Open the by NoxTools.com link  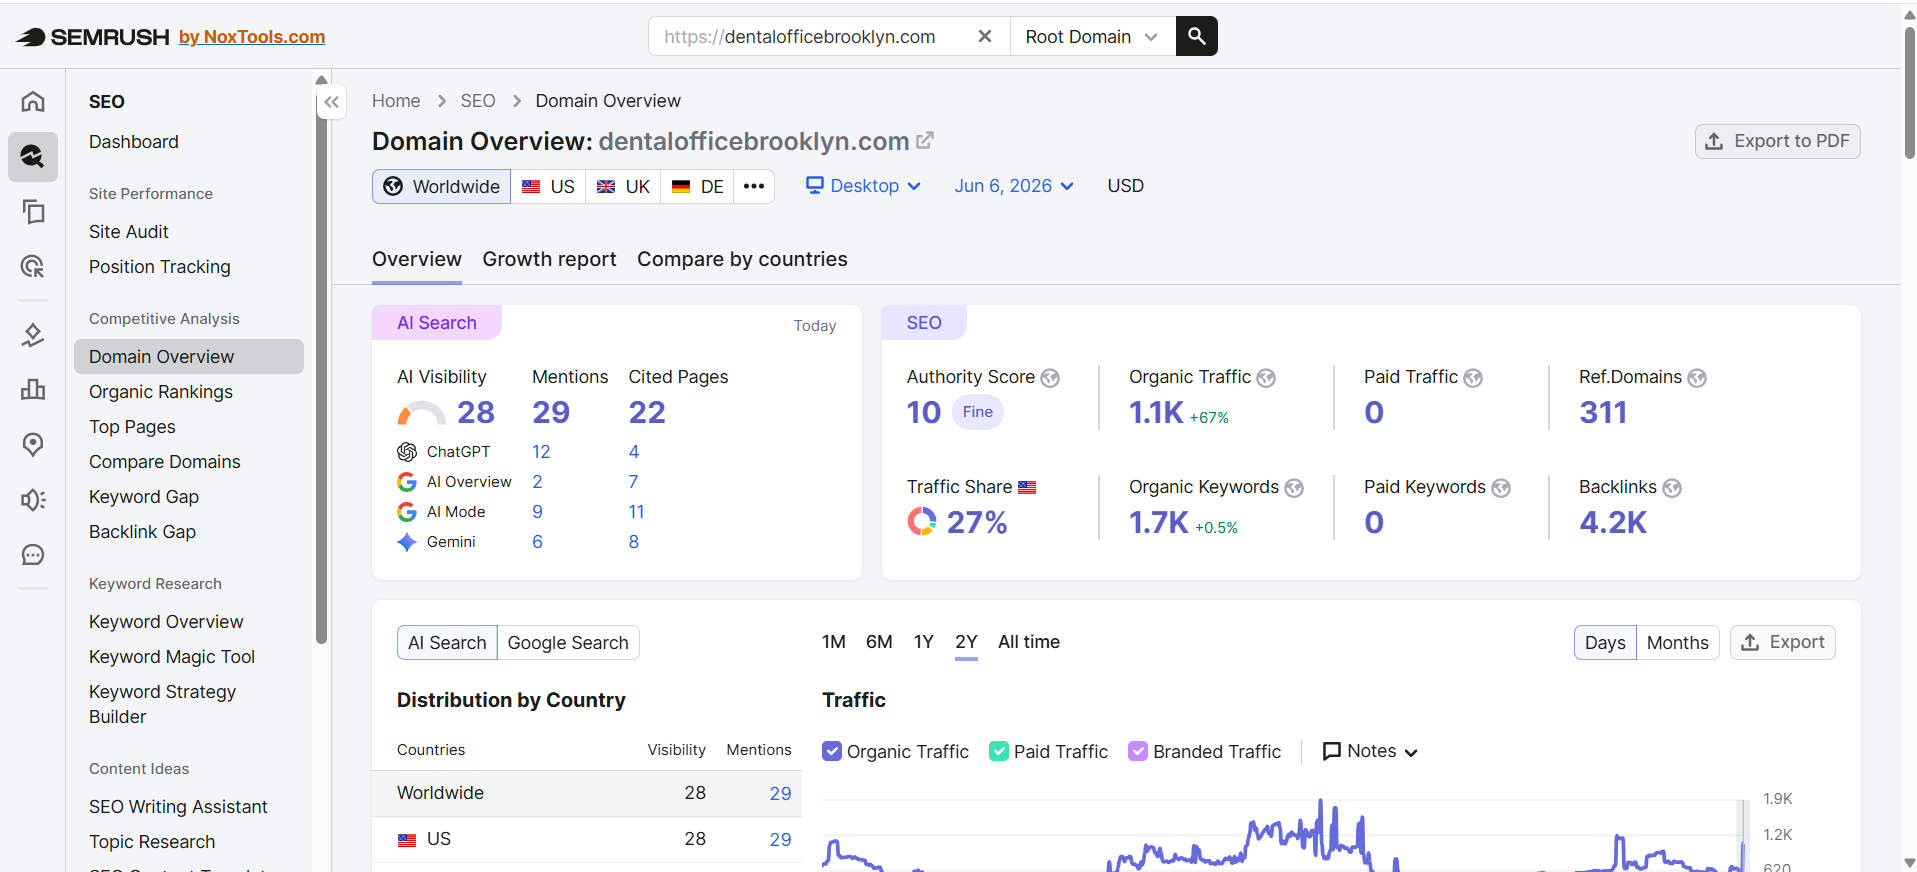252,37
